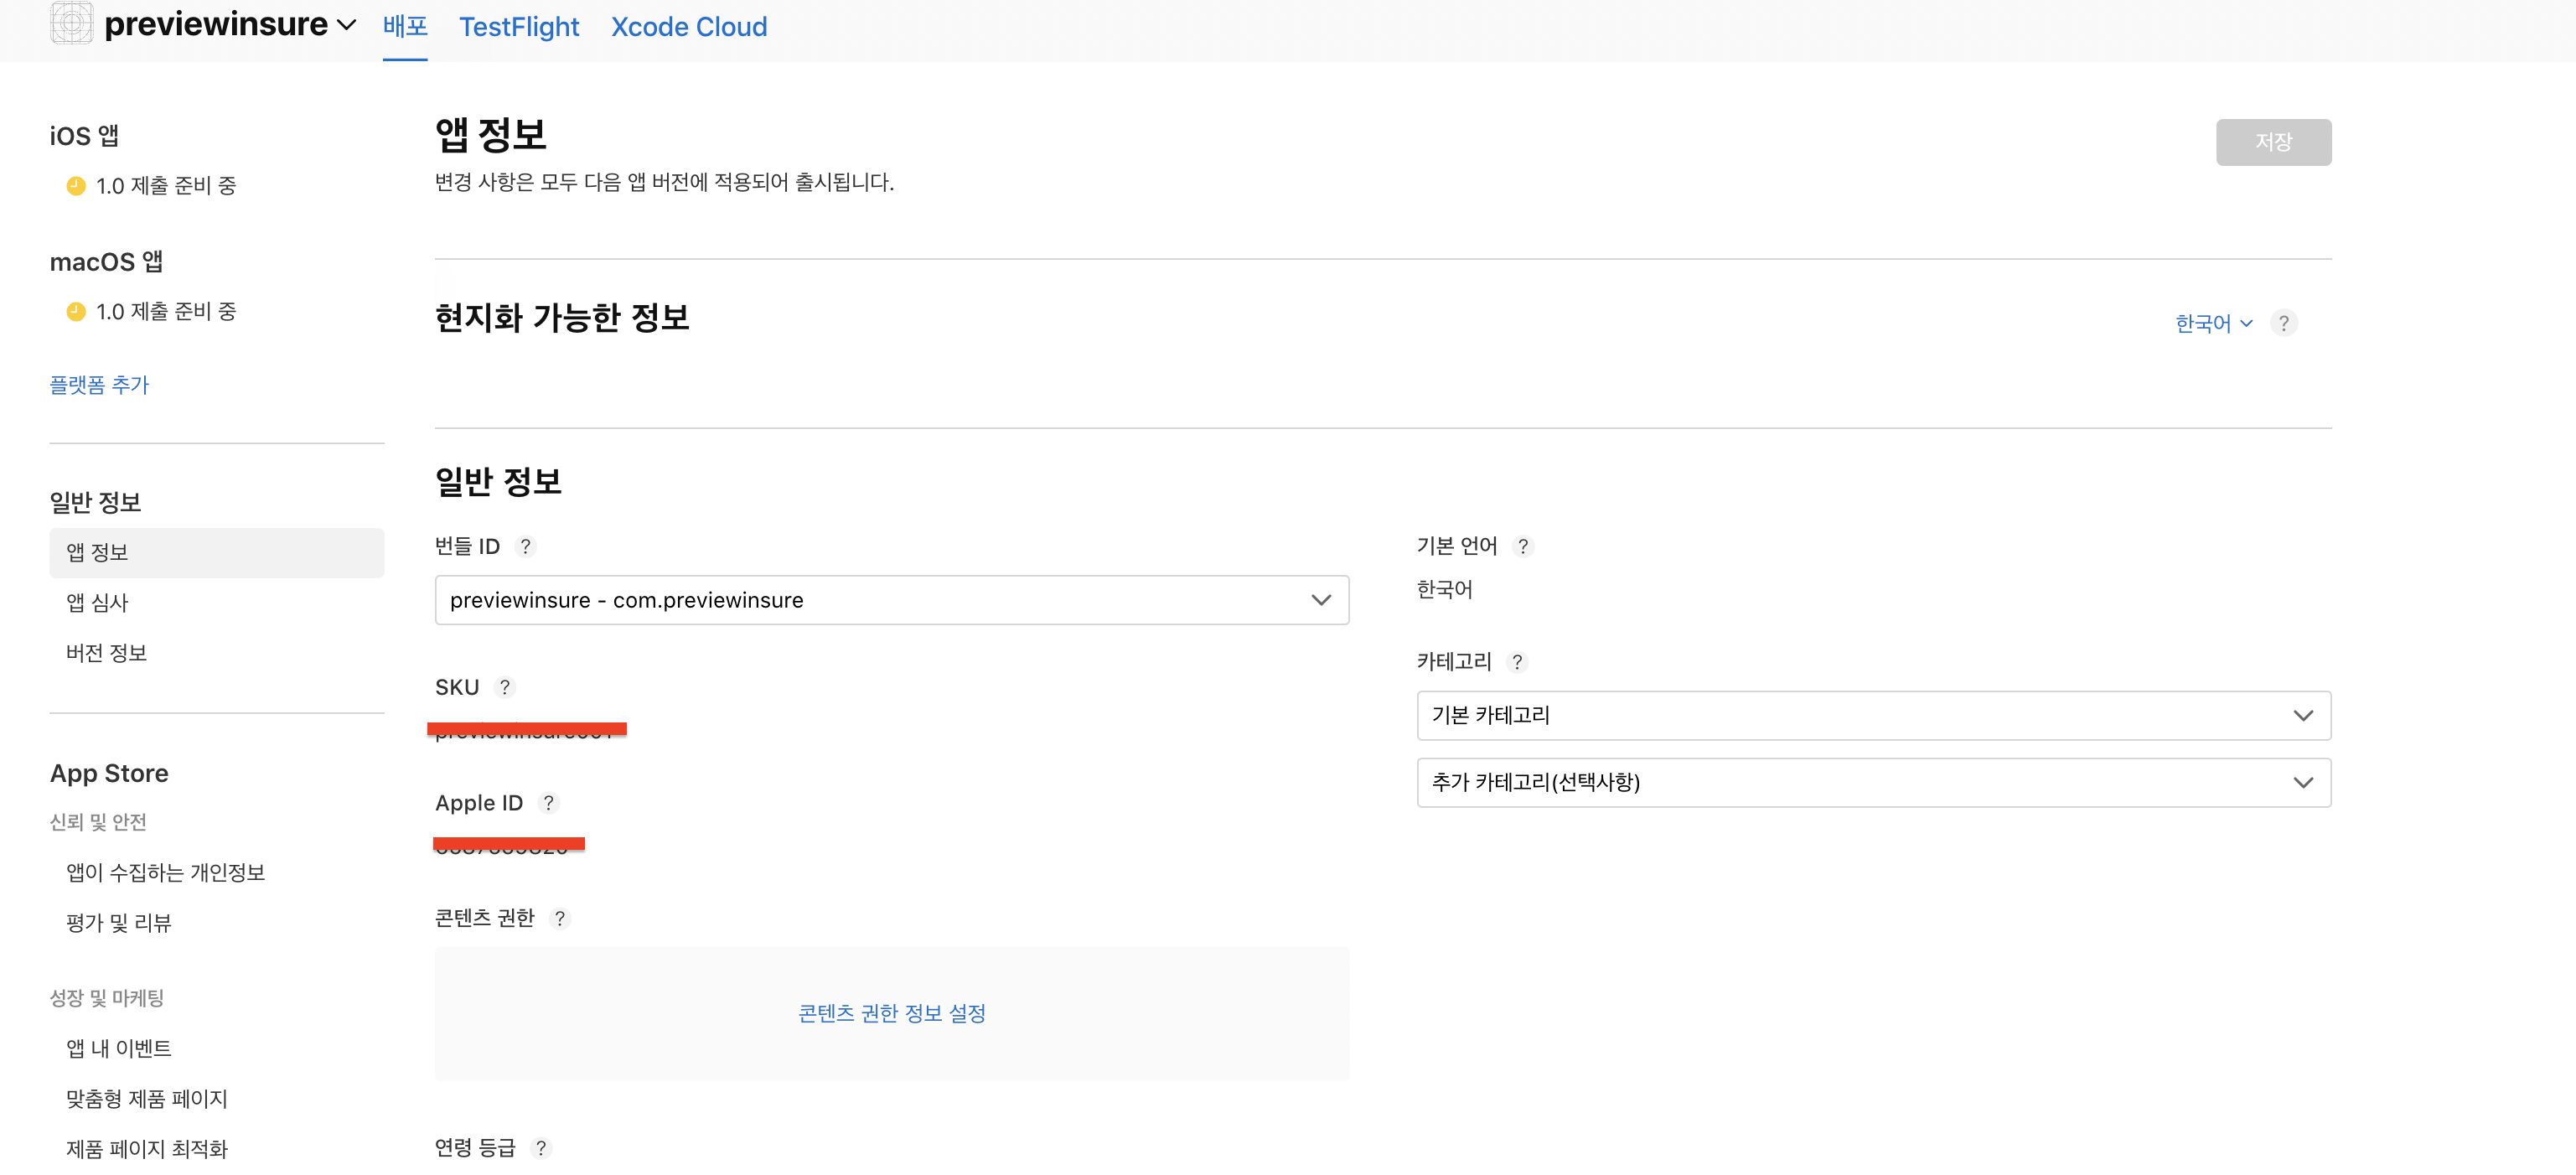Viewport: 2576px width, 1175px height.
Task: Click the previewinsure app icon in header
Action: click(x=70, y=24)
